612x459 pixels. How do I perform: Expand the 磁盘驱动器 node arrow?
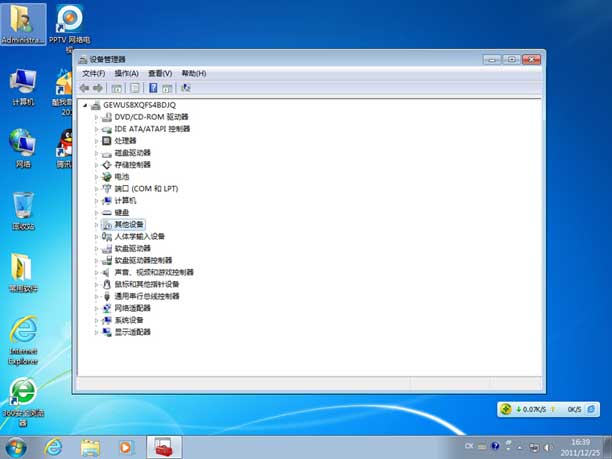[96, 153]
